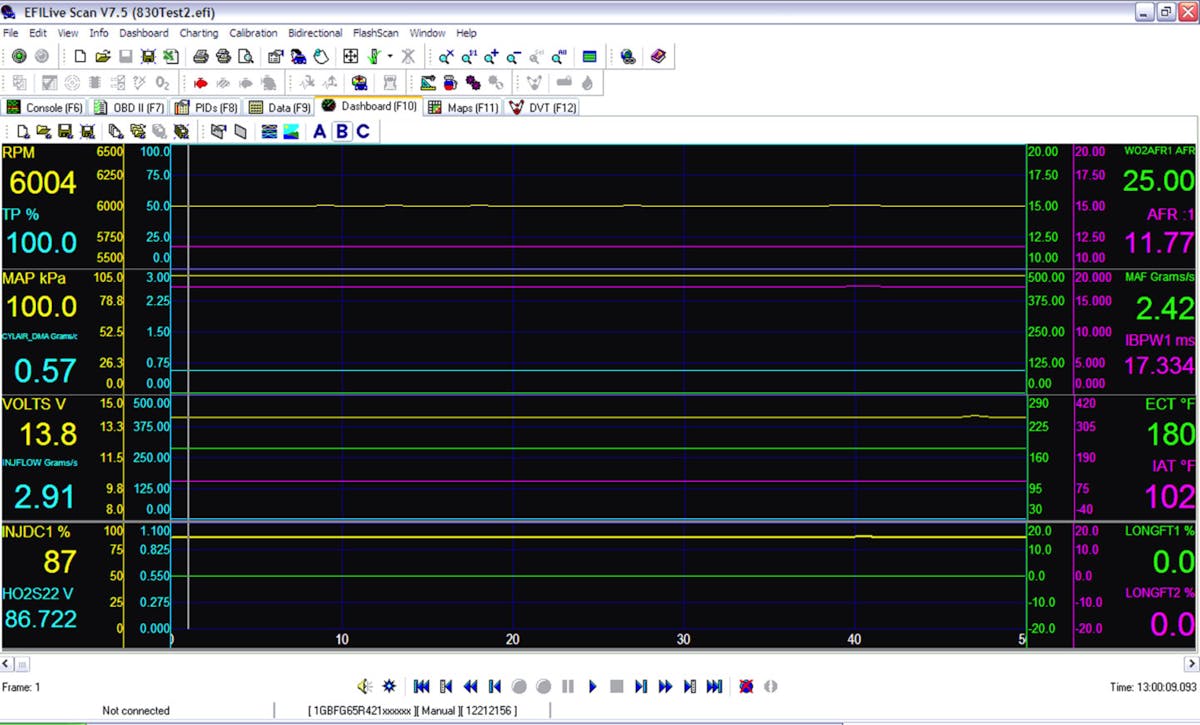The width and height of the screenshot is (1200, 725).
Task: Click the green connect button in toolbar
Action: pyautogui.click(x=19, y=57)
